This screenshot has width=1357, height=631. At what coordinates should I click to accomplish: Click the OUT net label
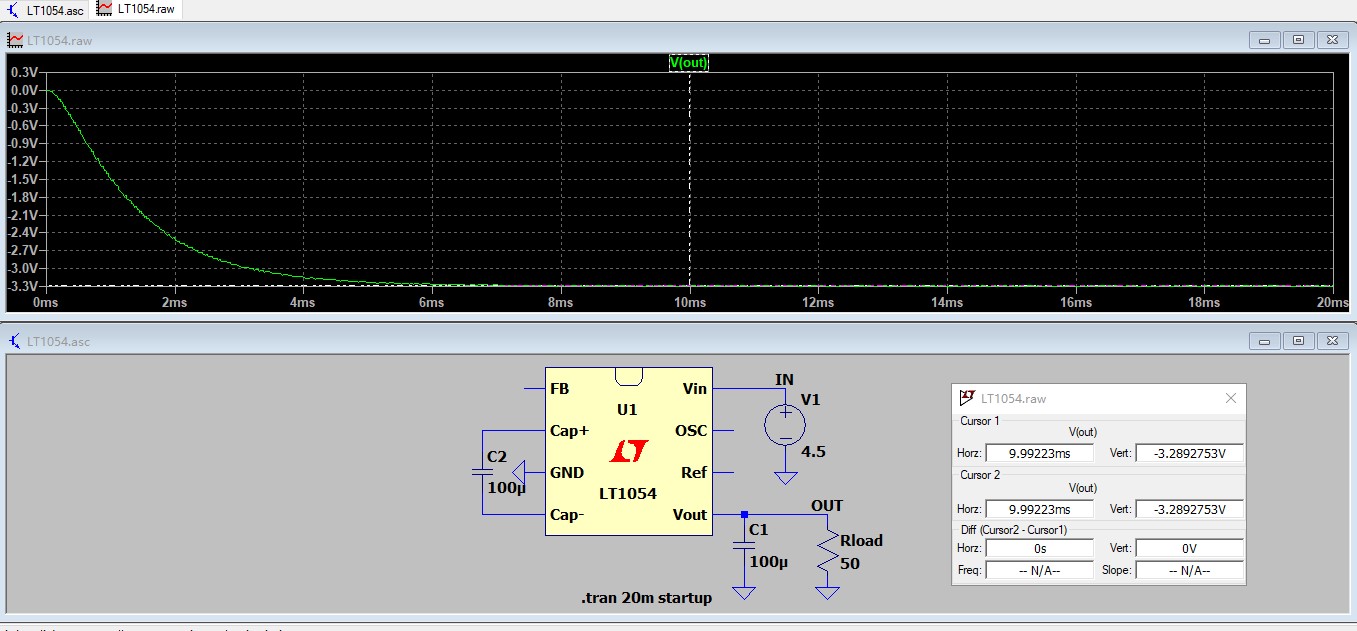[827, 506]
